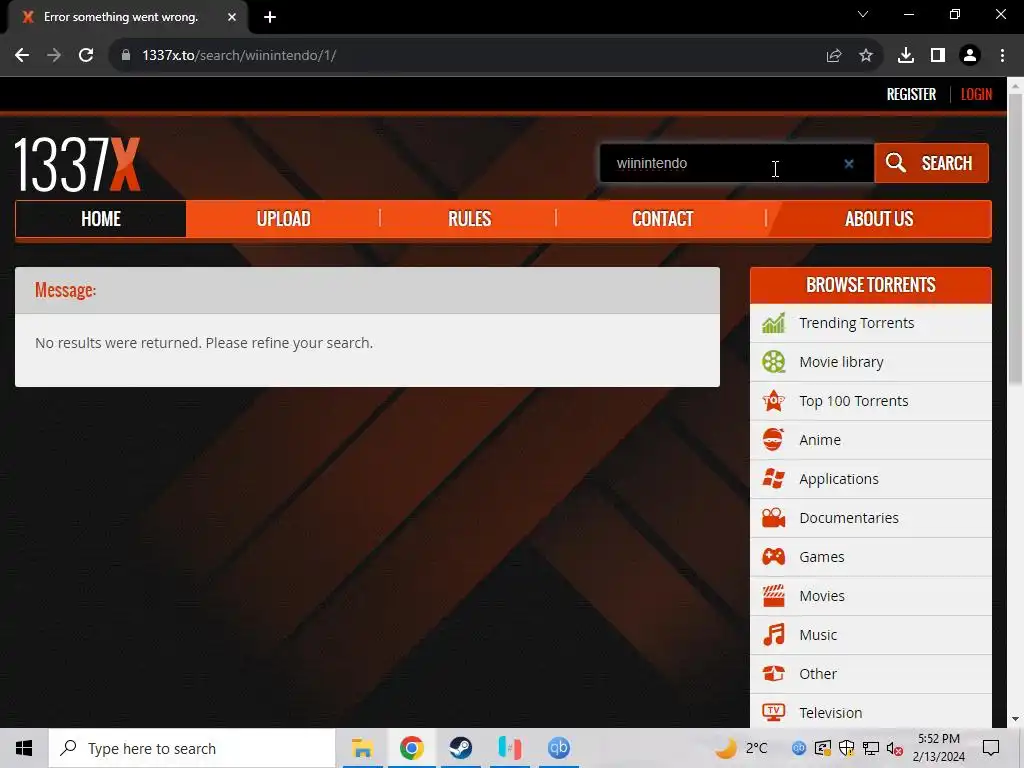Click the muted volume tray icon

[895, 748]
